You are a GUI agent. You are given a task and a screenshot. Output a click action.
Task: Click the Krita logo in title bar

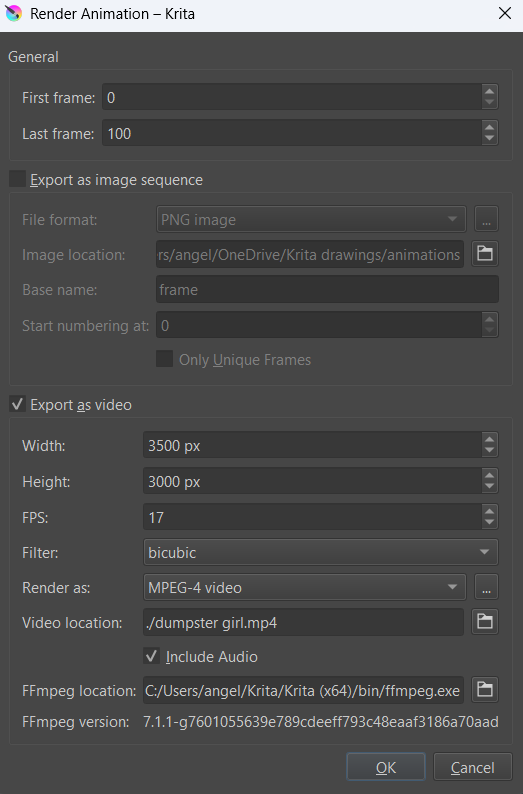(x=14, y=14)
